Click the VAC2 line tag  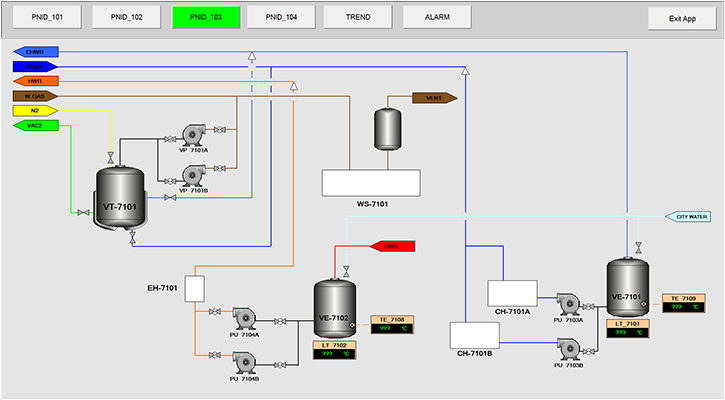point(36,126)
